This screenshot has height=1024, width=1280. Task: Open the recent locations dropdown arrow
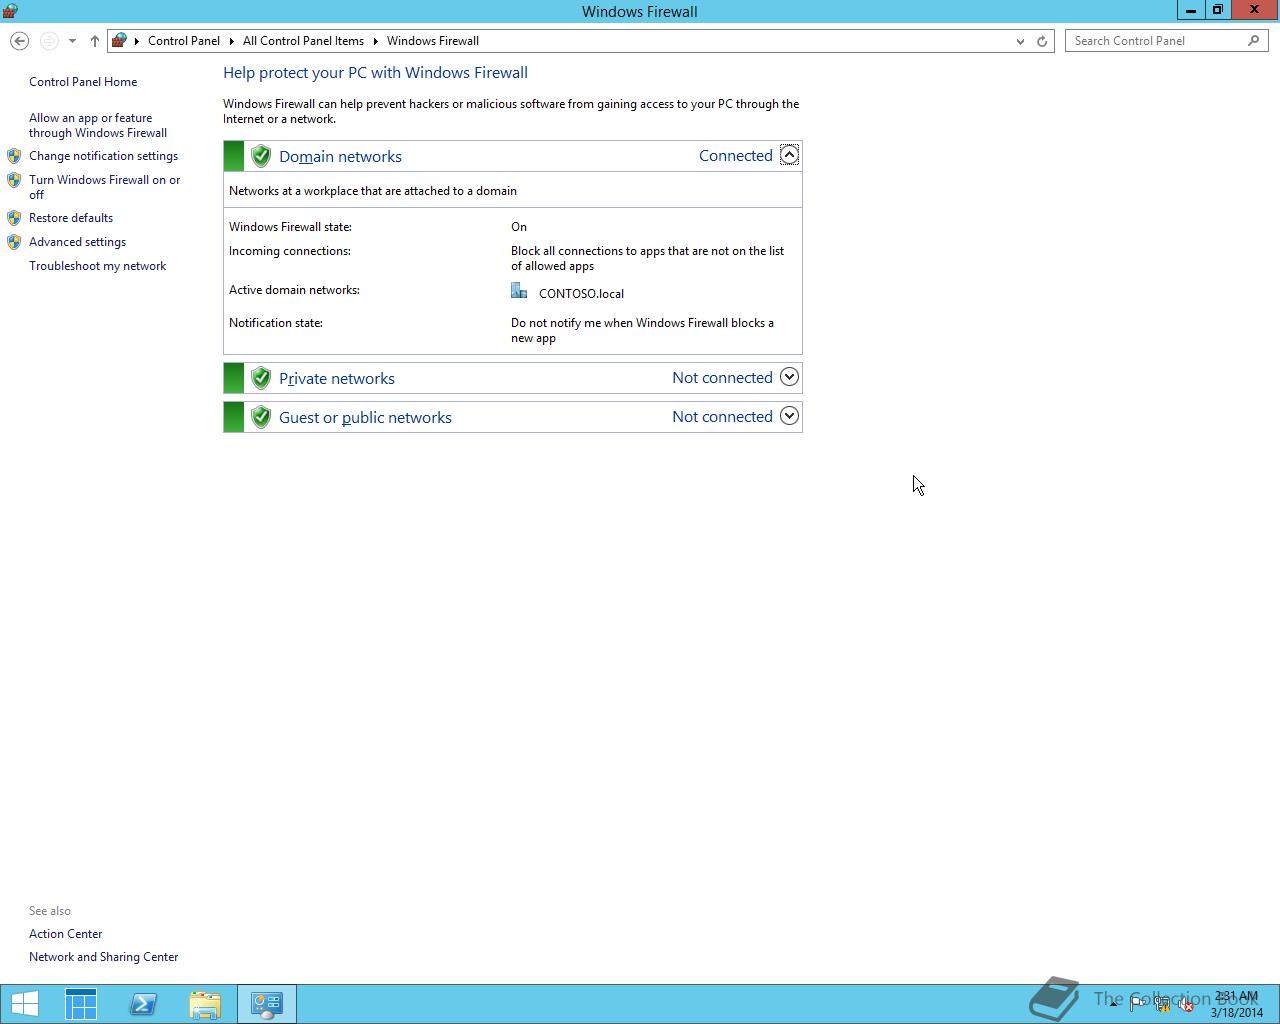pyautogui.click(x=72, y=41)
